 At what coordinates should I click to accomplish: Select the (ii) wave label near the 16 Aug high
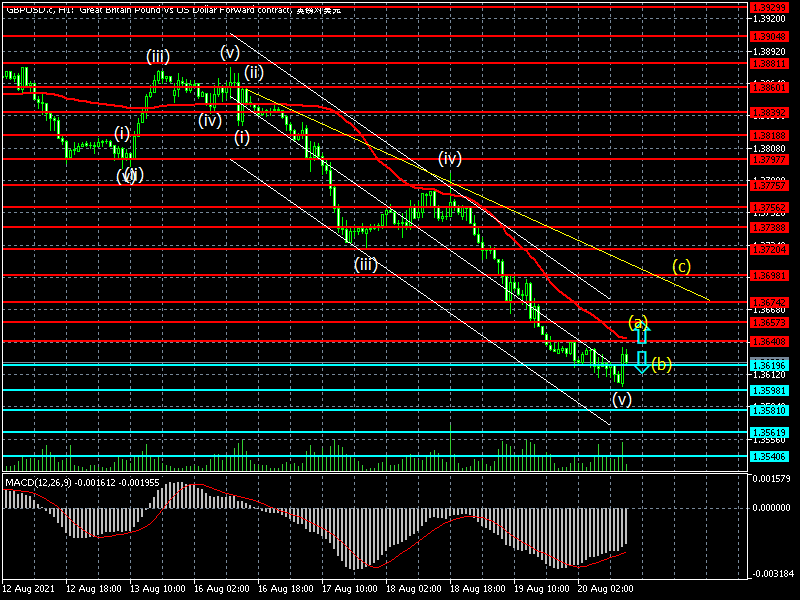click(x=254, y=72)
